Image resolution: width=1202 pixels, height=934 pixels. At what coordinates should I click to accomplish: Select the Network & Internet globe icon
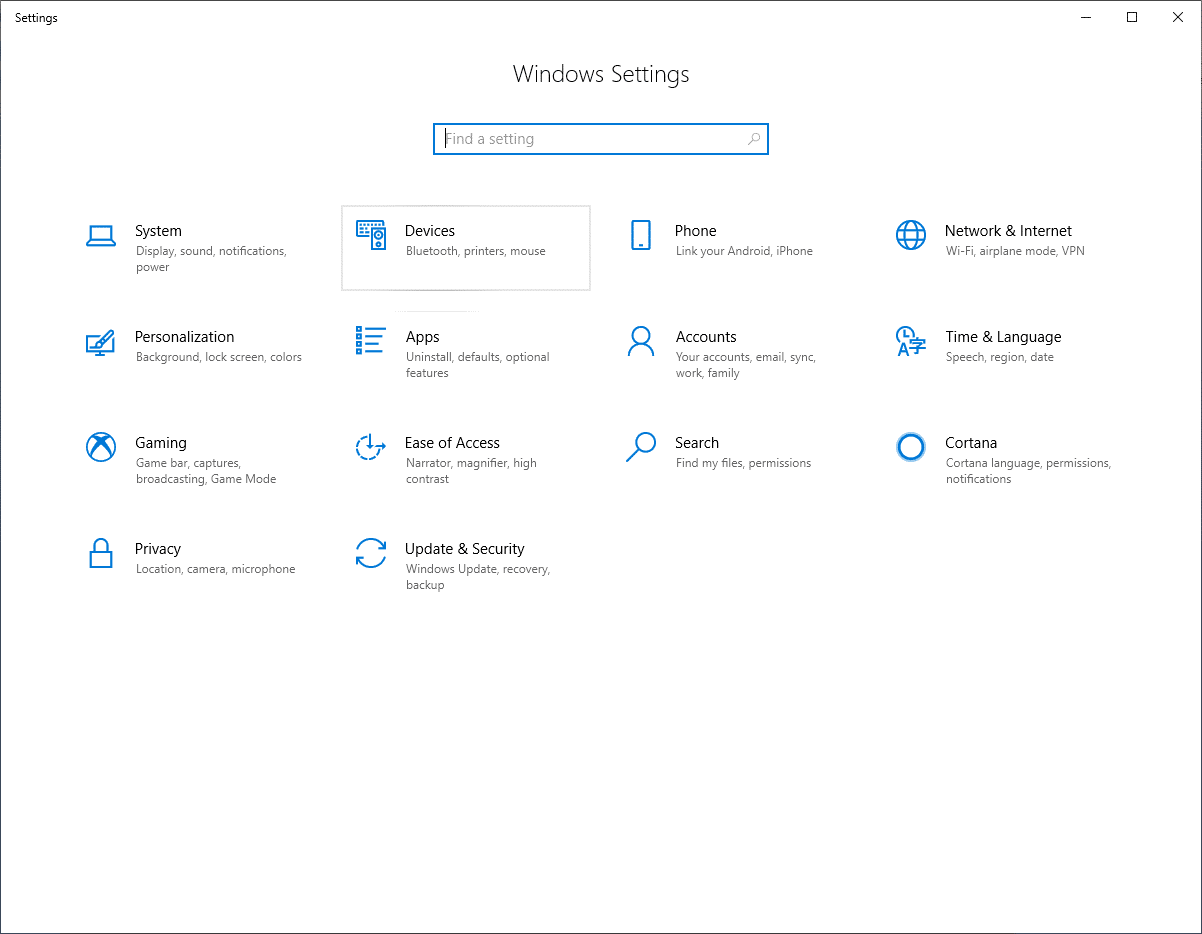tap(911, 235)
